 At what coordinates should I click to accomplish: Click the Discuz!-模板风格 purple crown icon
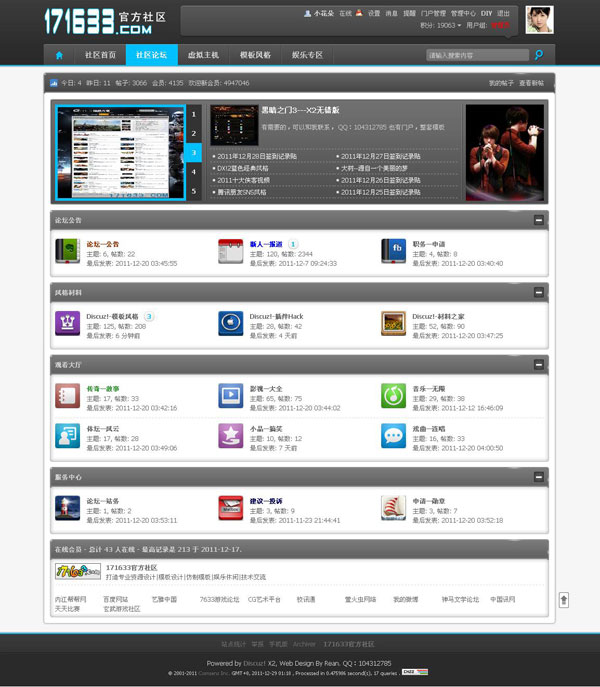point(67,323)
